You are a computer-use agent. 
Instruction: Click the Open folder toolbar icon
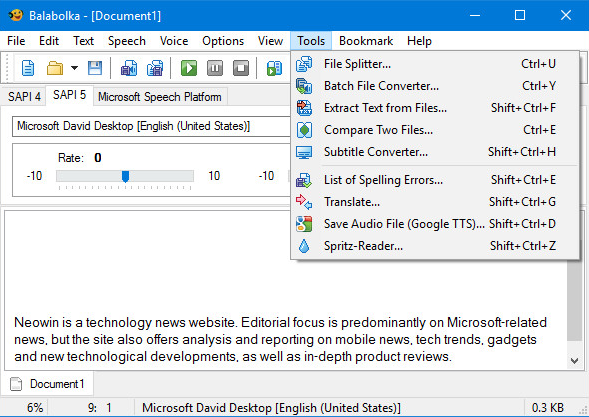click(x=55, y=68)
